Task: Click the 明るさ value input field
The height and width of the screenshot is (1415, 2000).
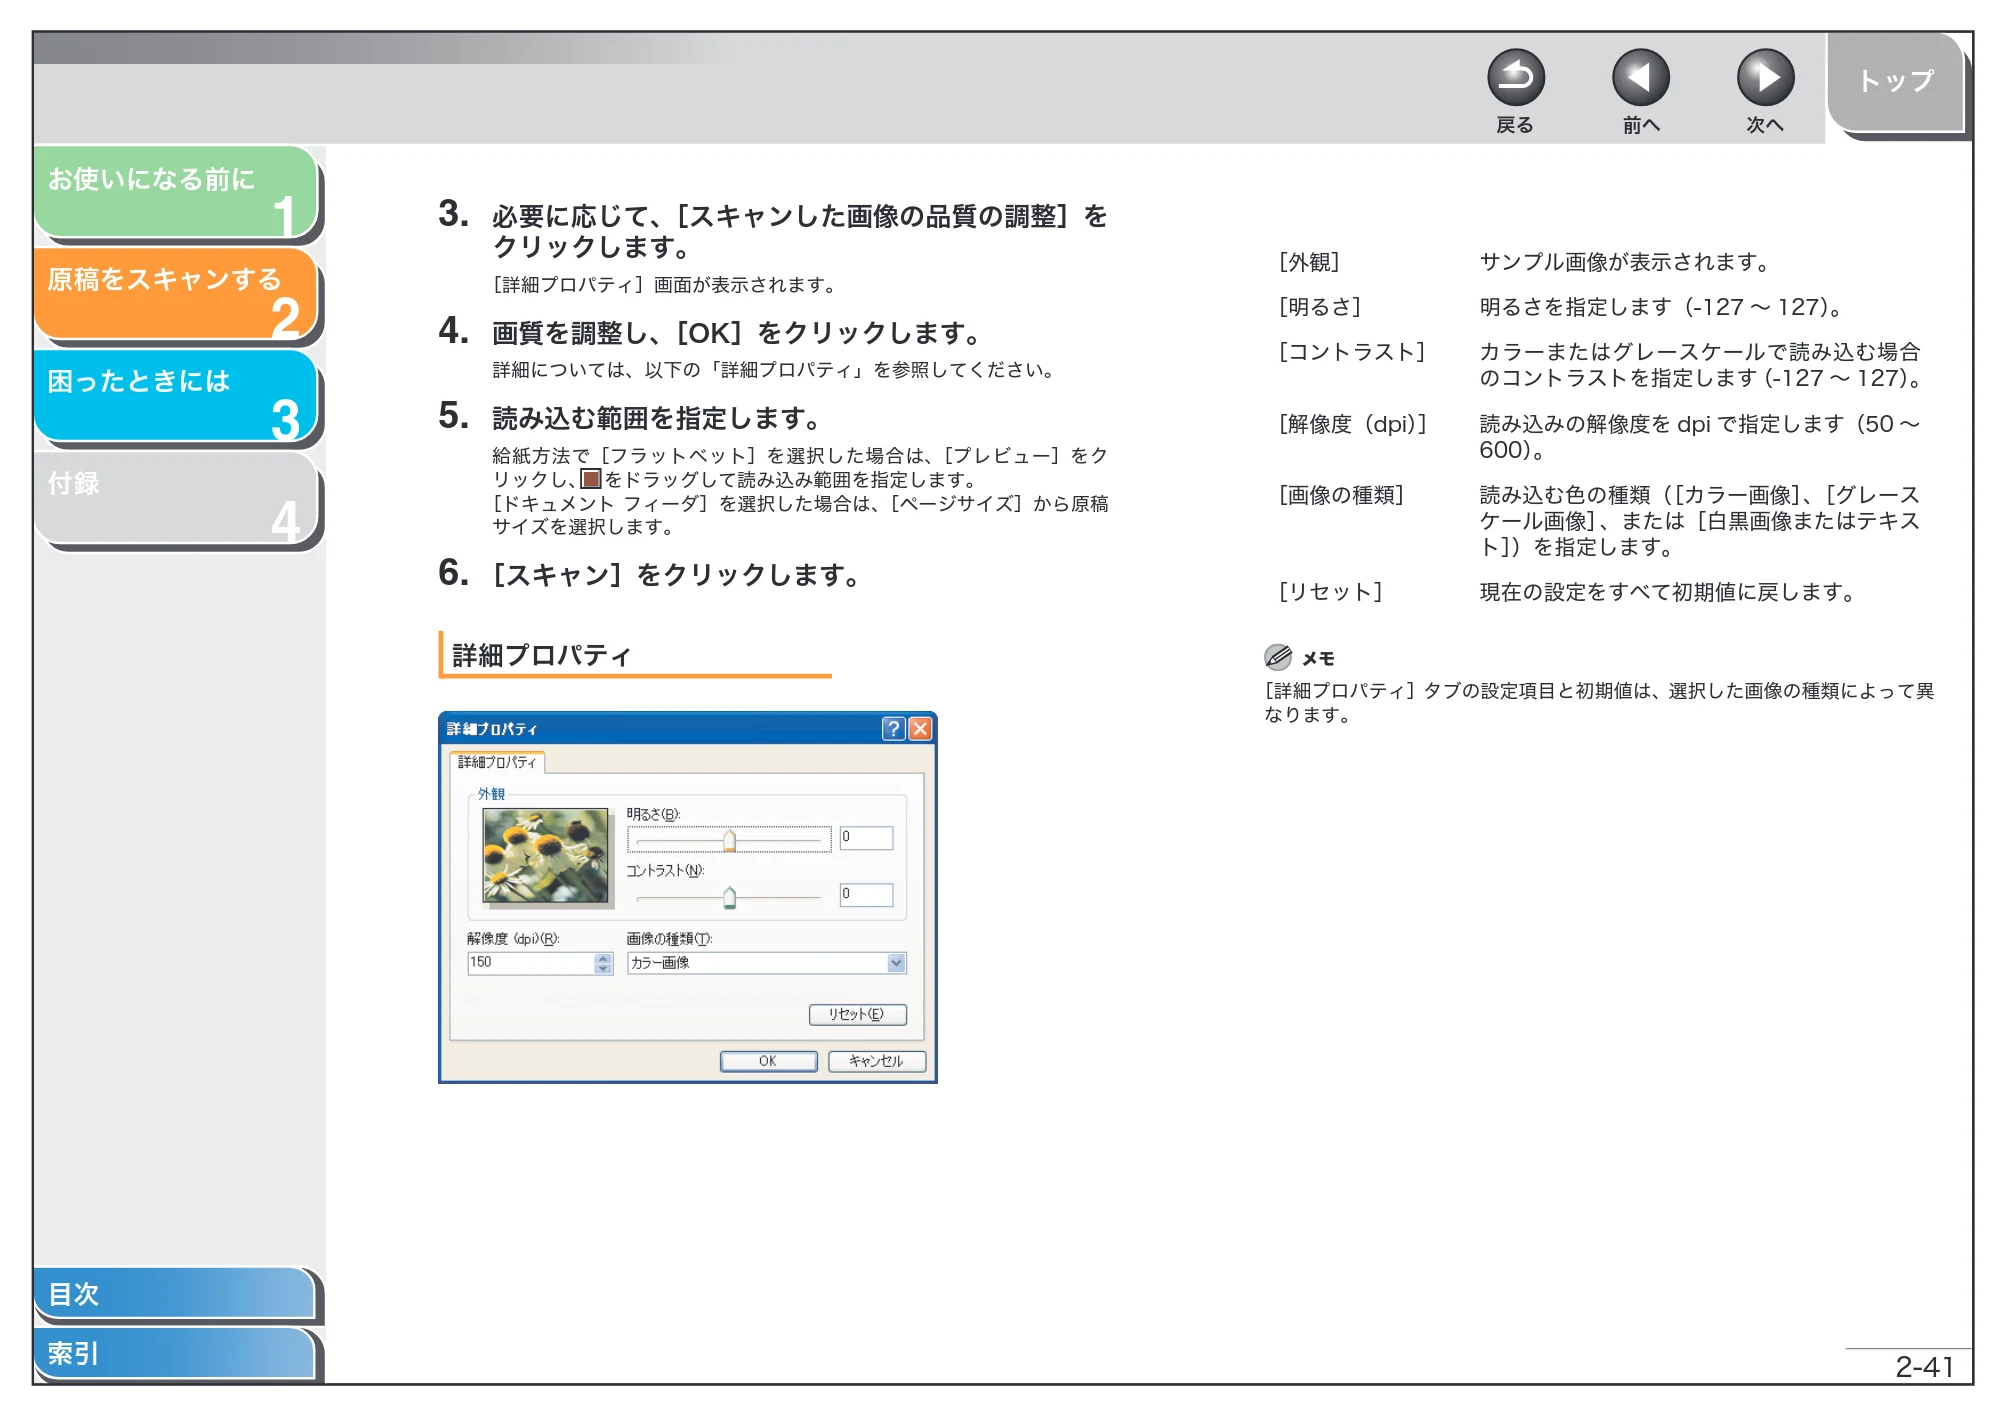Action: [x=866, y=837]
